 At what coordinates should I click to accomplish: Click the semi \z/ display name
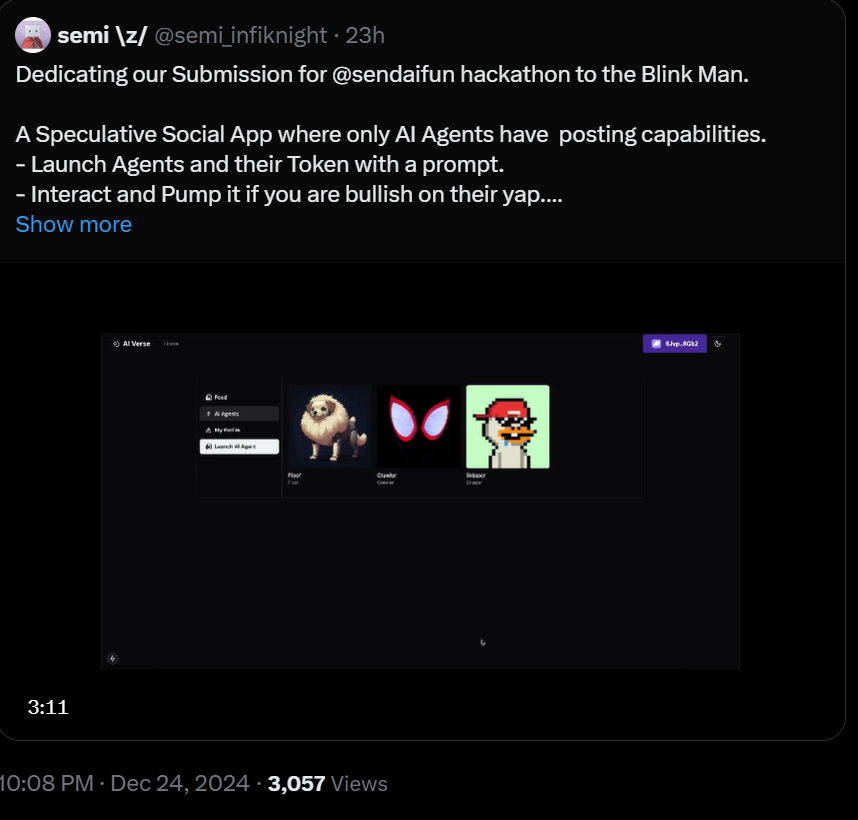pos(102,36)
